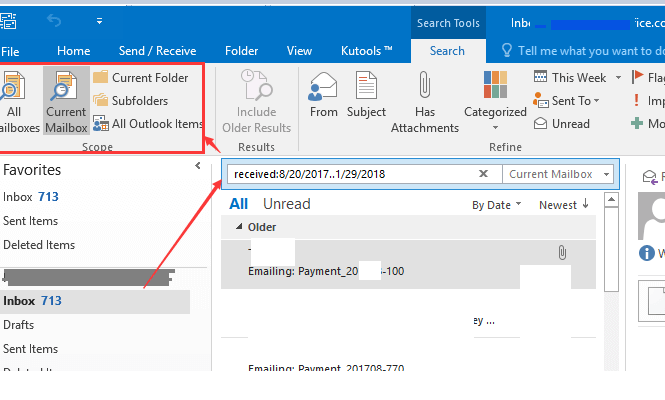This screenshot has height=400, width=665.
Task: Click the attachment paperclip on first message
Action: pyautogui.click(x=562, y=252)
